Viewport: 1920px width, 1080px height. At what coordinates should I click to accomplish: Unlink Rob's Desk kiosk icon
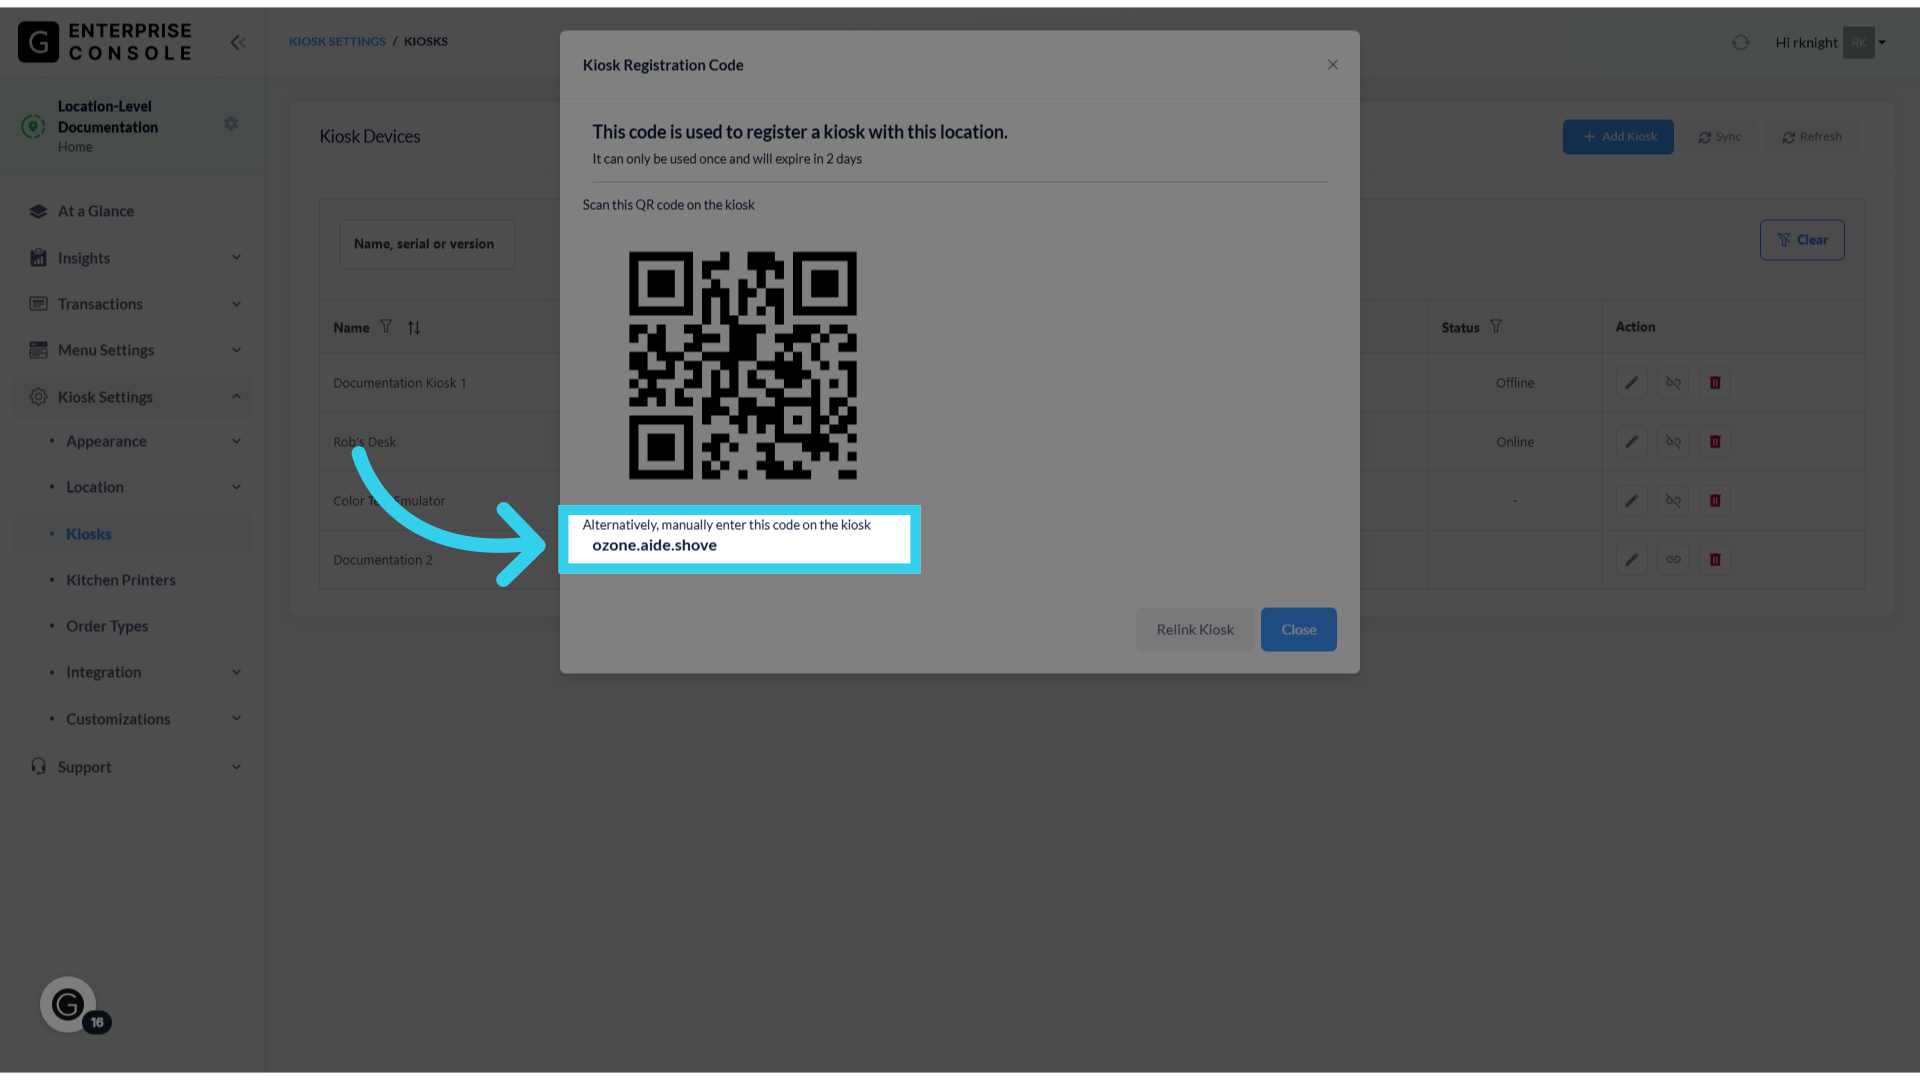(x=1673, y=442)
